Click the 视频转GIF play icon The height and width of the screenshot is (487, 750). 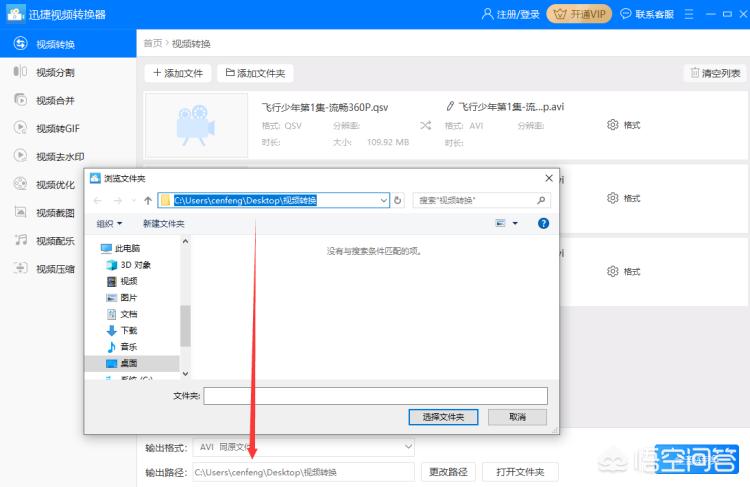point(20,127)
